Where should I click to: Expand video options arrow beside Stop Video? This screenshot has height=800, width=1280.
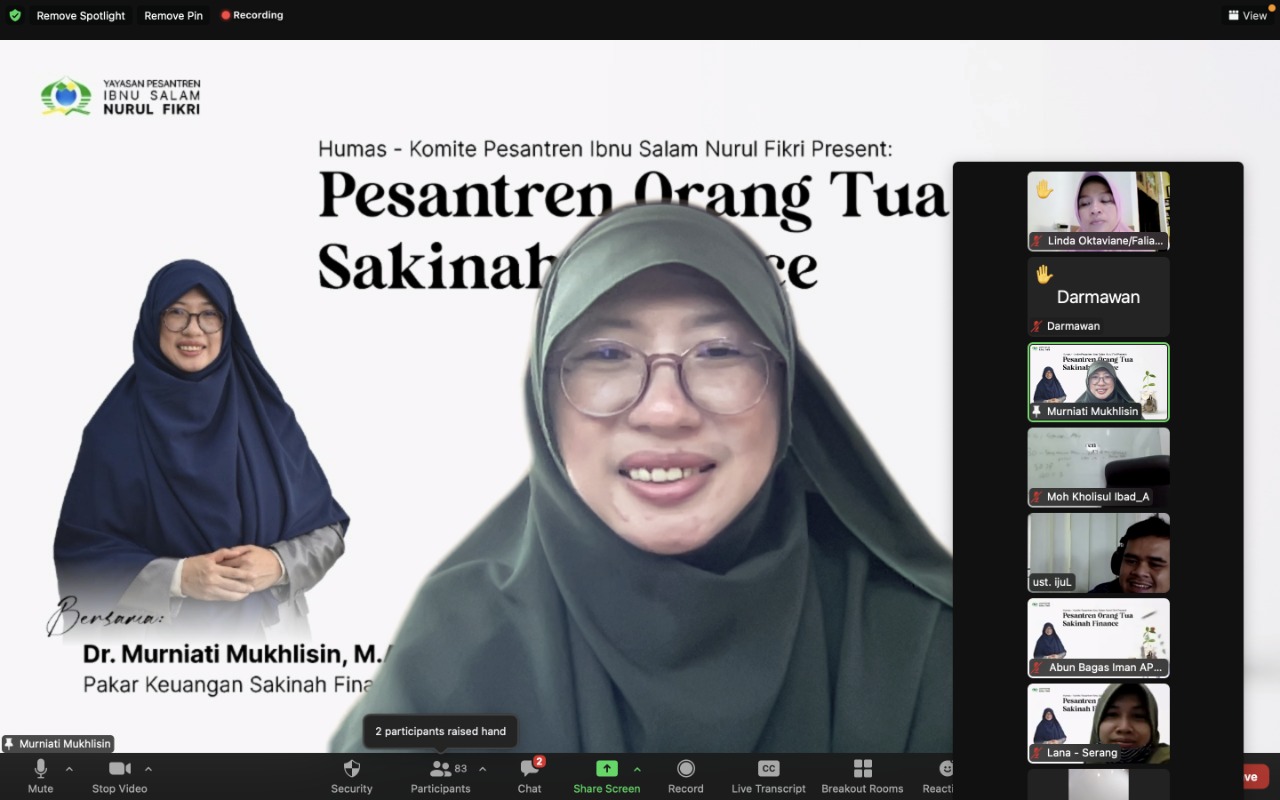pos(148,769)
